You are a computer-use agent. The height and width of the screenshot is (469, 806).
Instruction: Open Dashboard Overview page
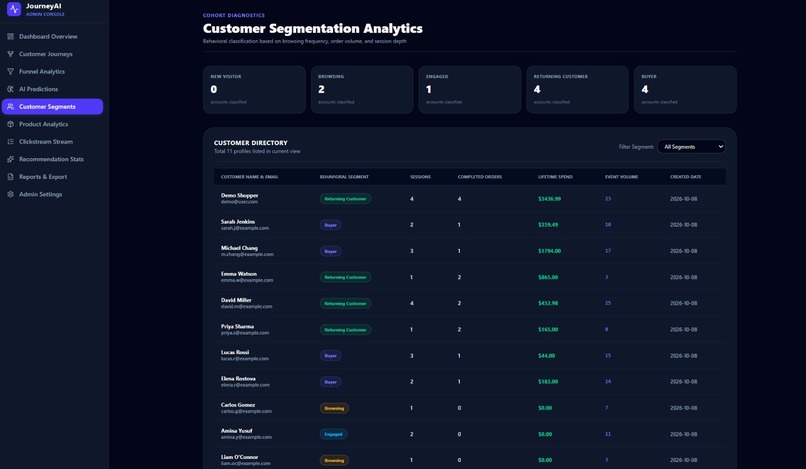[52, 37]
